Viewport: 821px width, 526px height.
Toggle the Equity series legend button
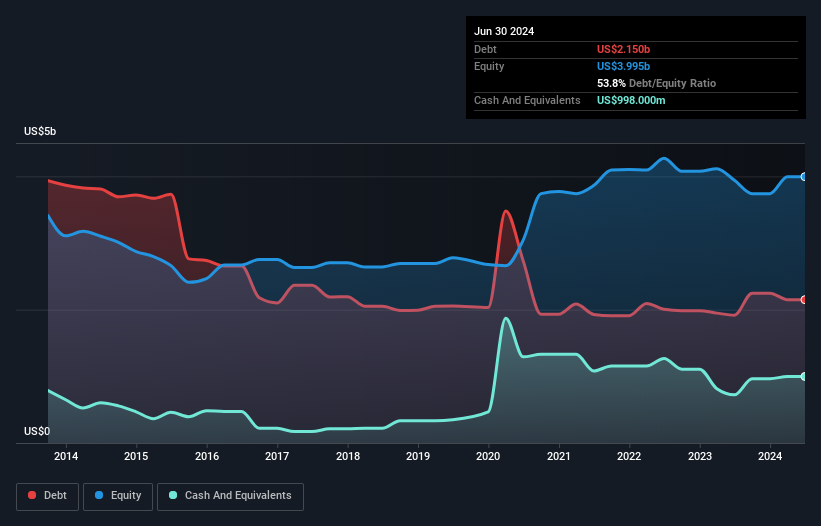(118, 496)
